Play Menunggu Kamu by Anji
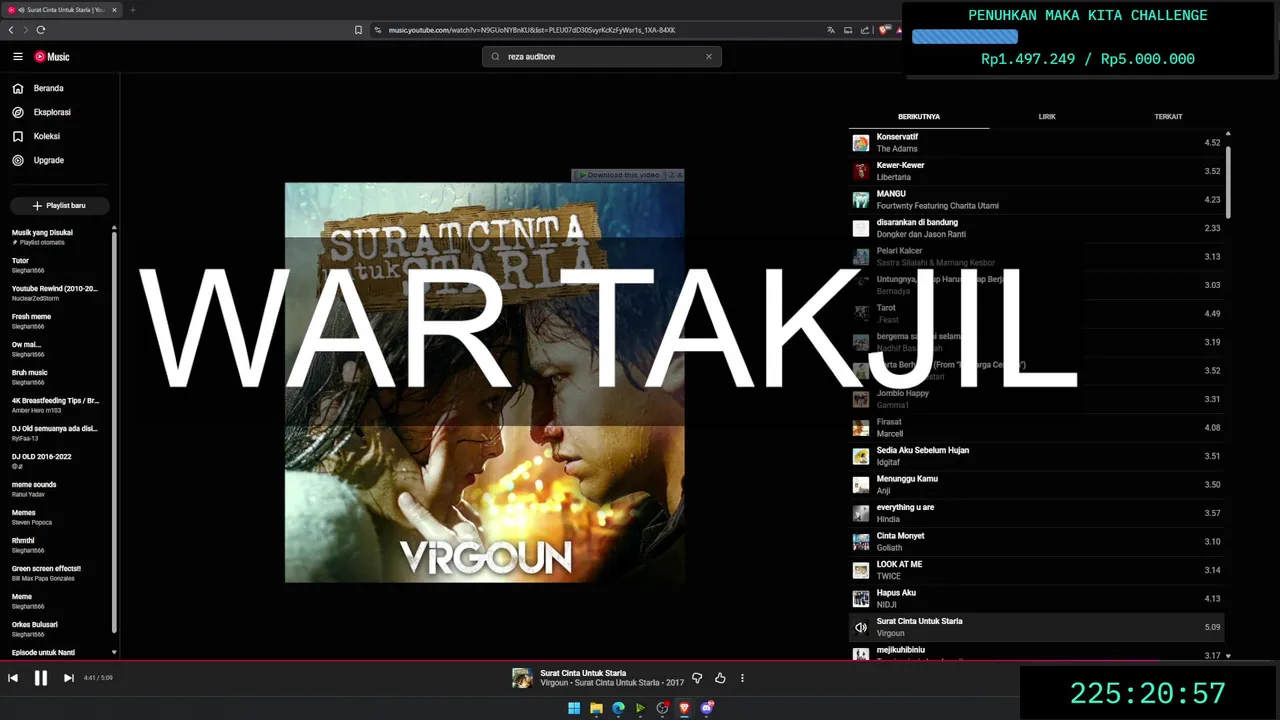The image size is (1280, 720). point(1036,485)
